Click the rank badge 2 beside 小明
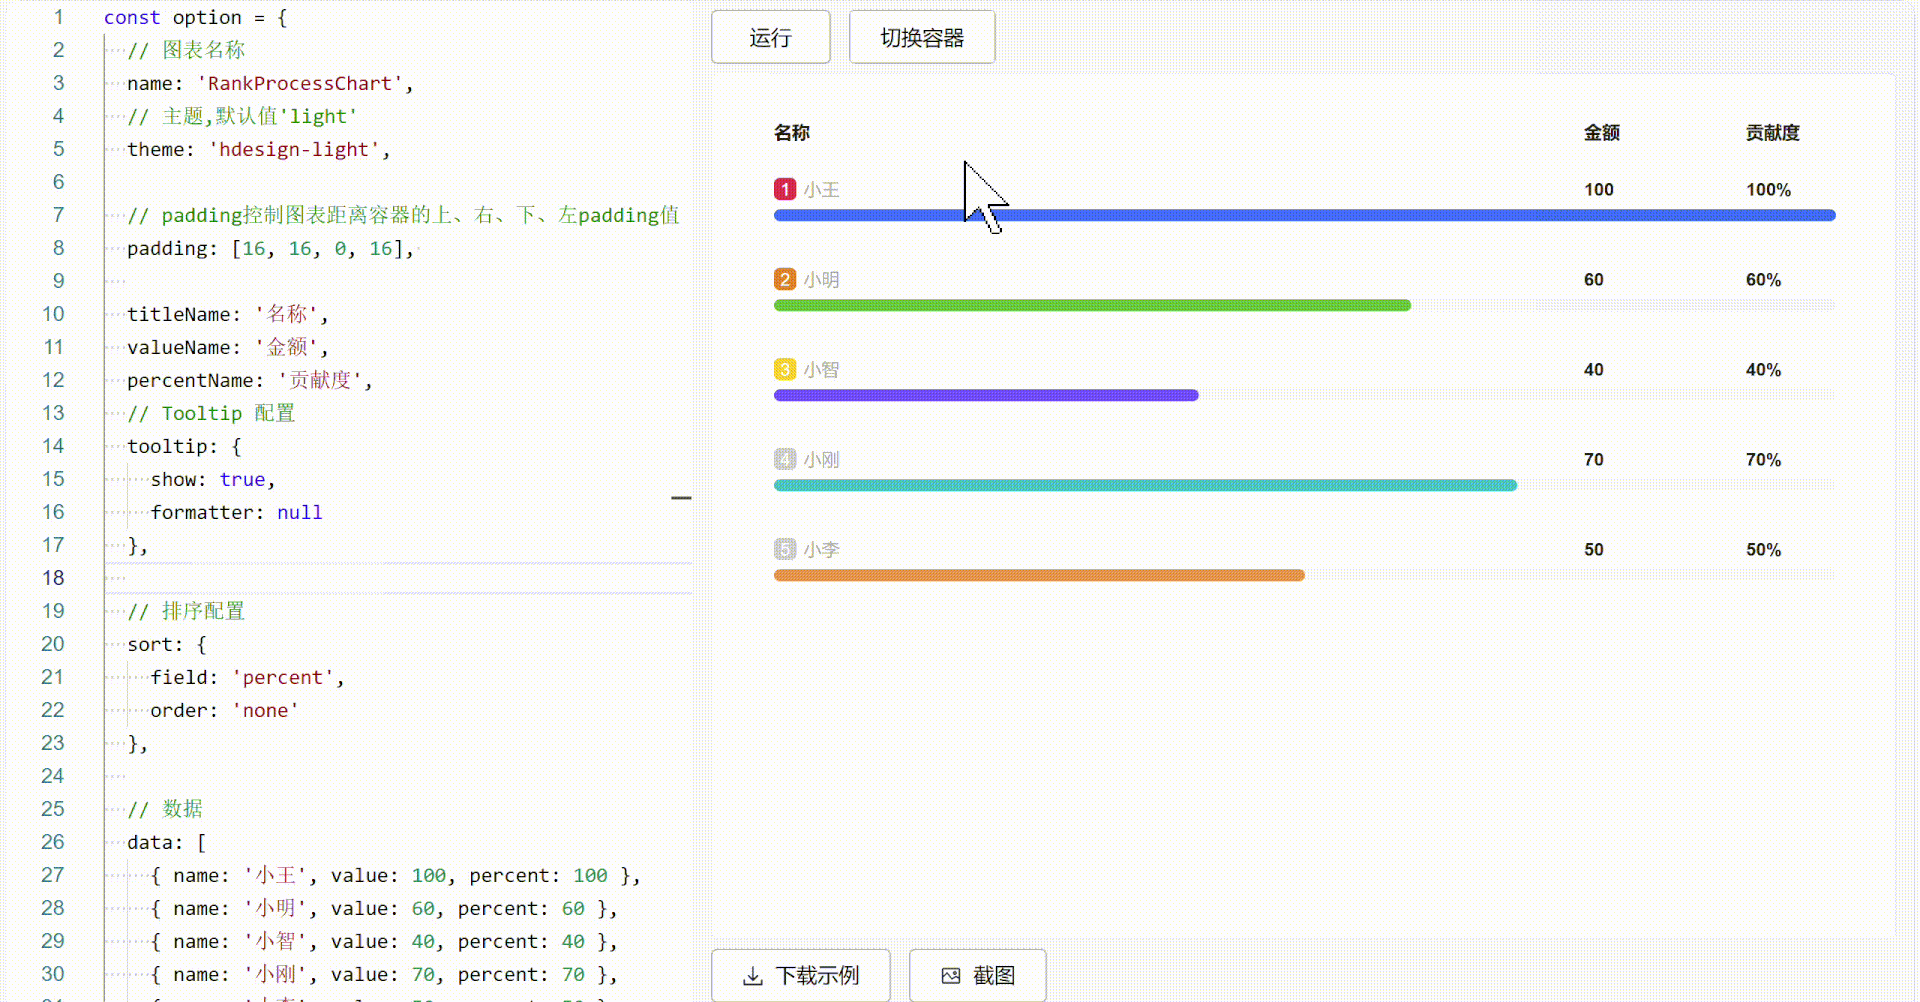This screenshot has height=1002, width=1920. point(785,279)
